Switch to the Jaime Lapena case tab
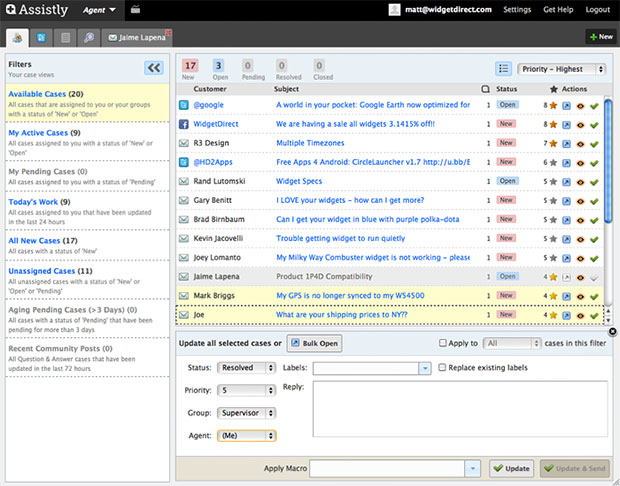 136,38
